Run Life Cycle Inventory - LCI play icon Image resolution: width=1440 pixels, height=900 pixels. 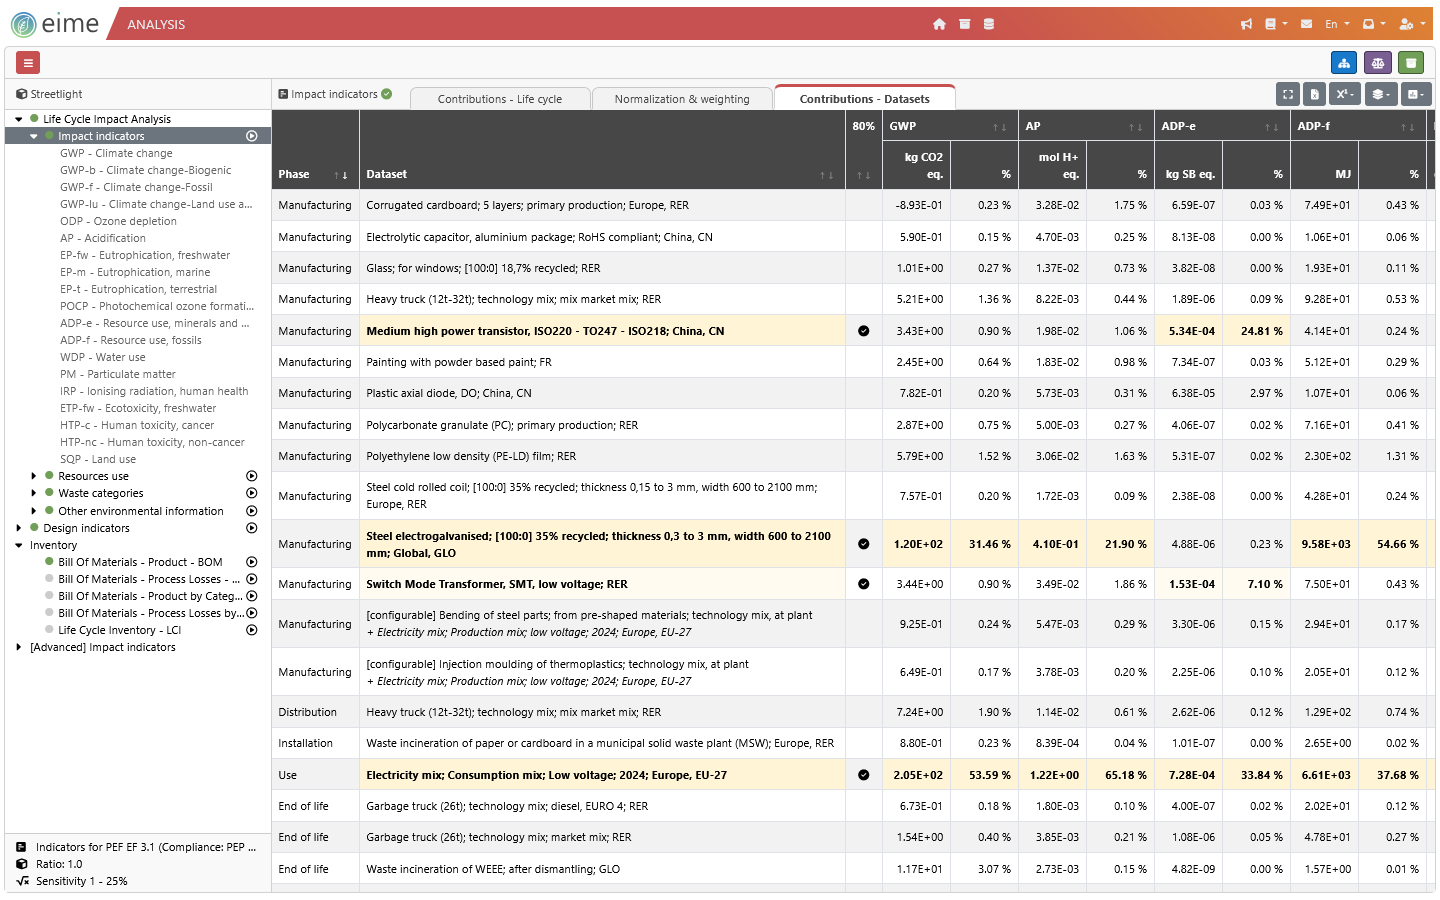[x=252, y=630]
